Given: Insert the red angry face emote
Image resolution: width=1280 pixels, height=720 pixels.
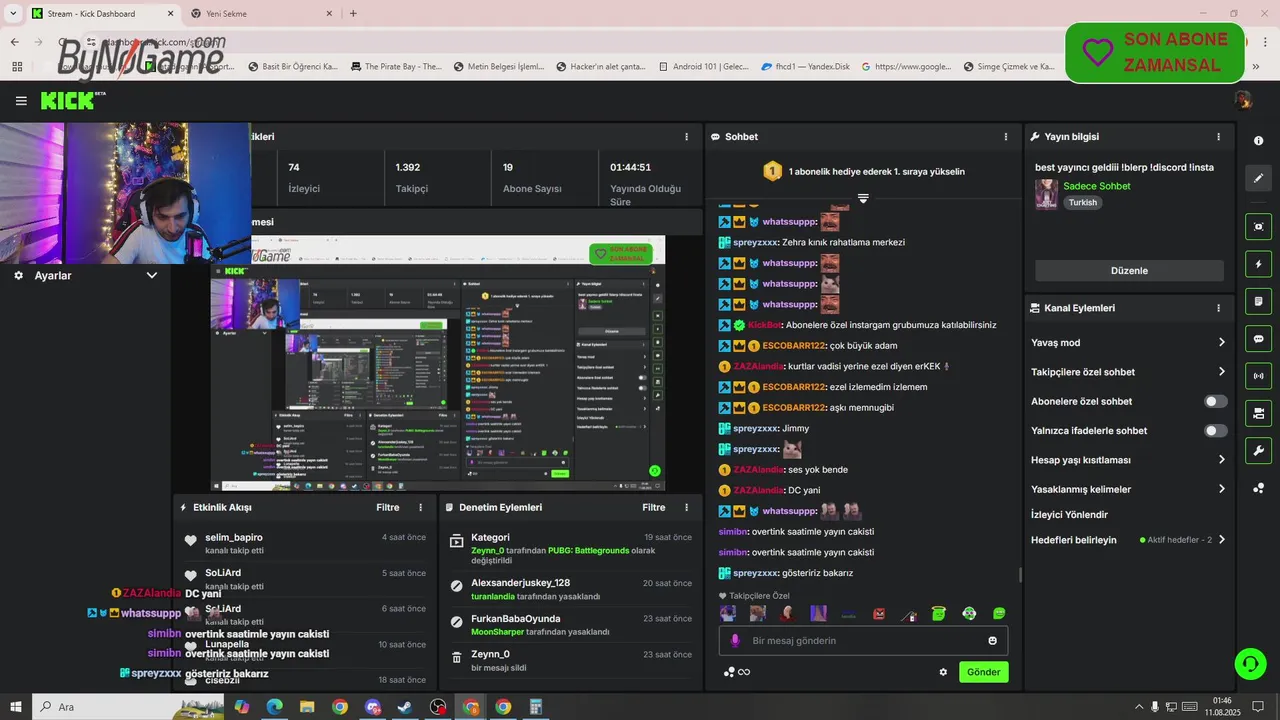Looking at the screenshot, I should 879,613.
